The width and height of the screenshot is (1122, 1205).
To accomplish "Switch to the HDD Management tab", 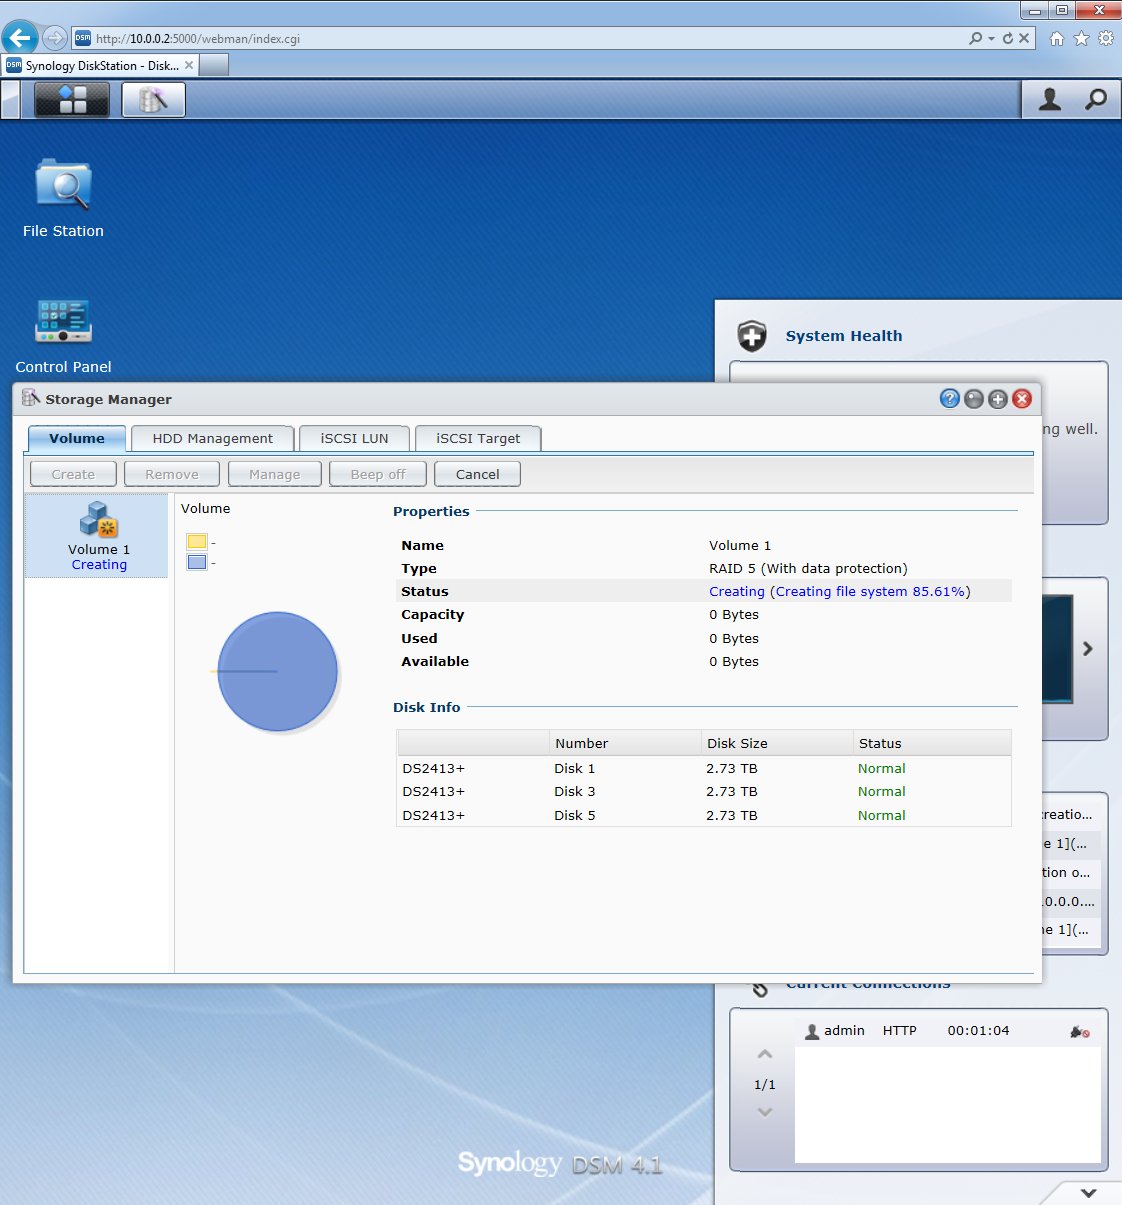I will pyautogui.click(x=212, y=438).
